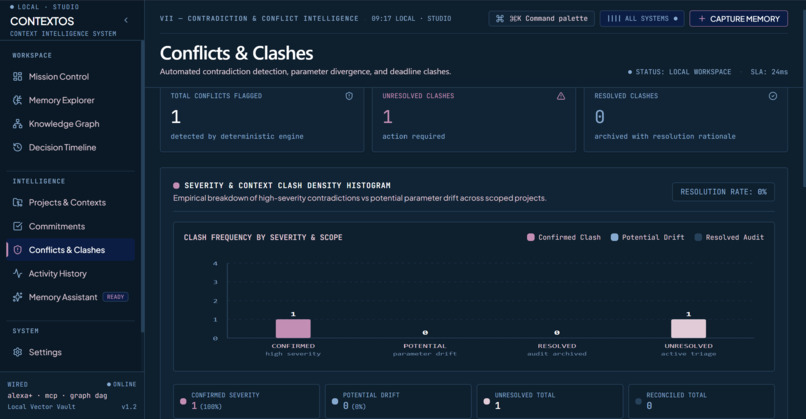The width and height of the screenshot is (806, 419).
Task: Toggle Confirmed Clash legend entry
Action: pos(564,238)
